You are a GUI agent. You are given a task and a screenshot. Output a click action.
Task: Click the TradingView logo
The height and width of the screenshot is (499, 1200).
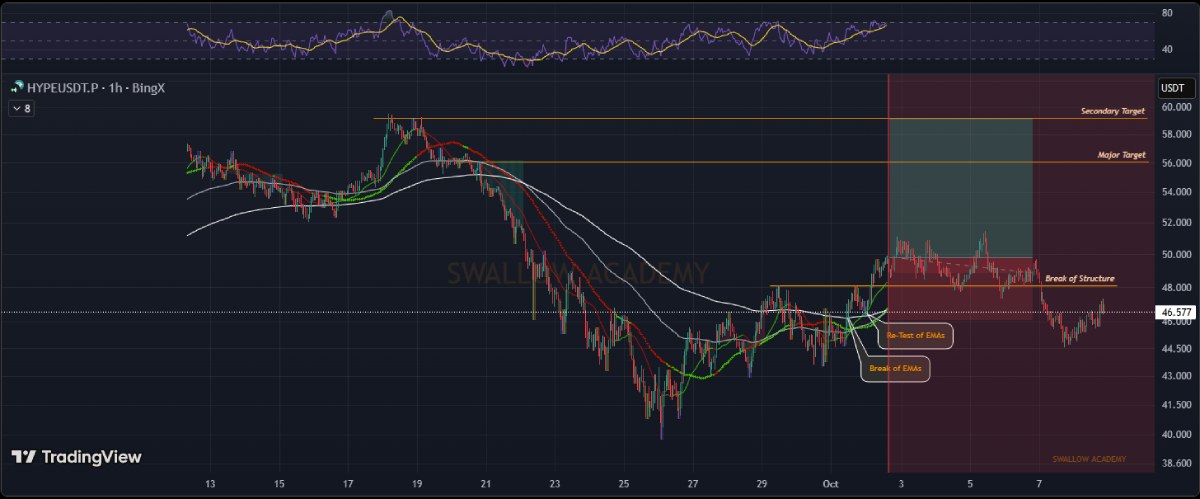tap(76, 457)
